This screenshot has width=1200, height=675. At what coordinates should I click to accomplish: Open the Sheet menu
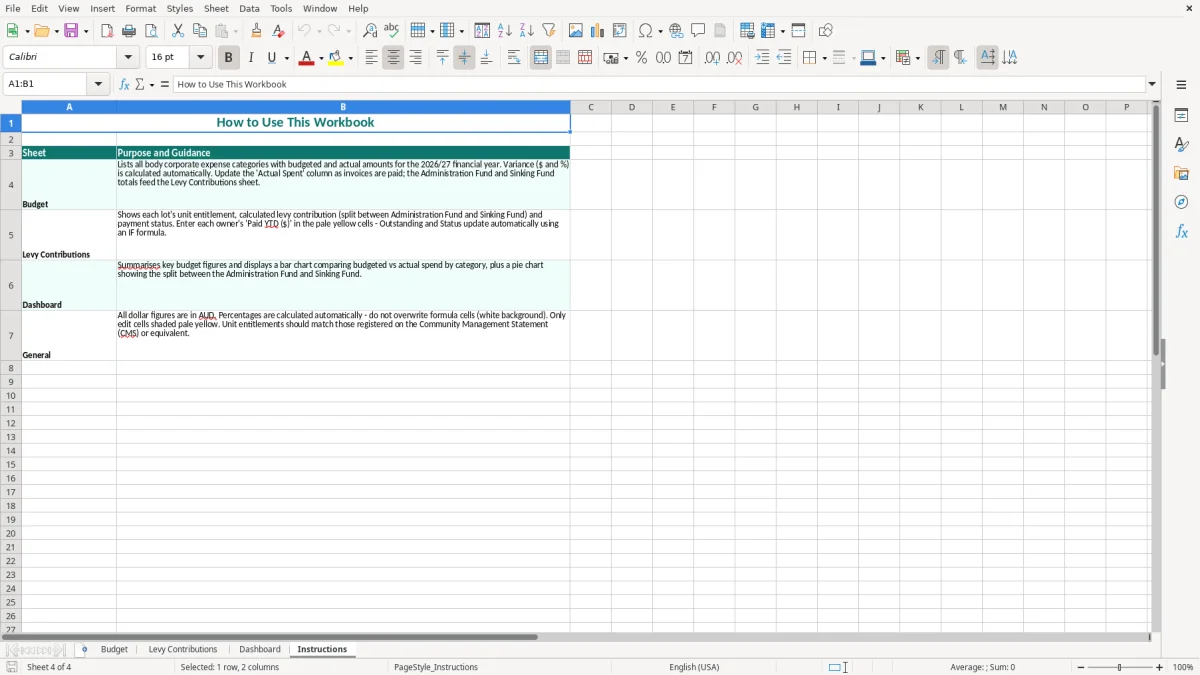click(216, 8)
